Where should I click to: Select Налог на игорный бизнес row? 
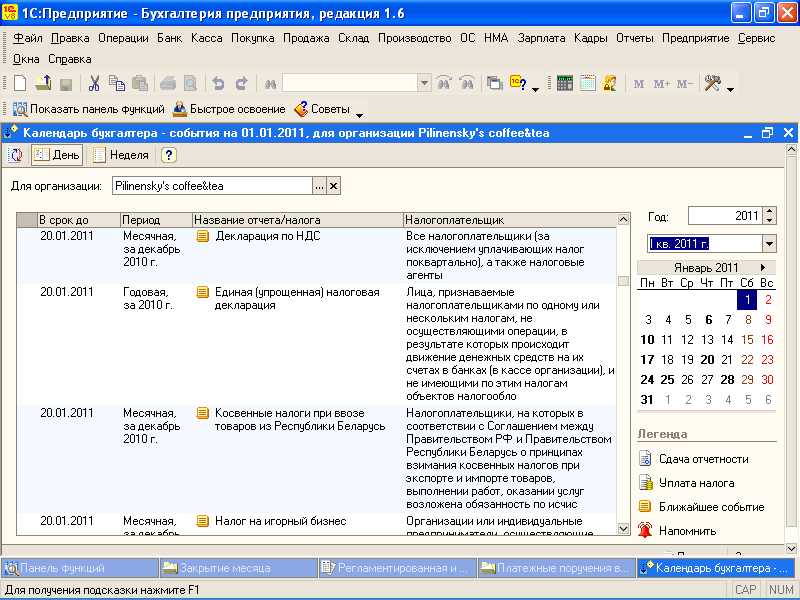point(316,524)
